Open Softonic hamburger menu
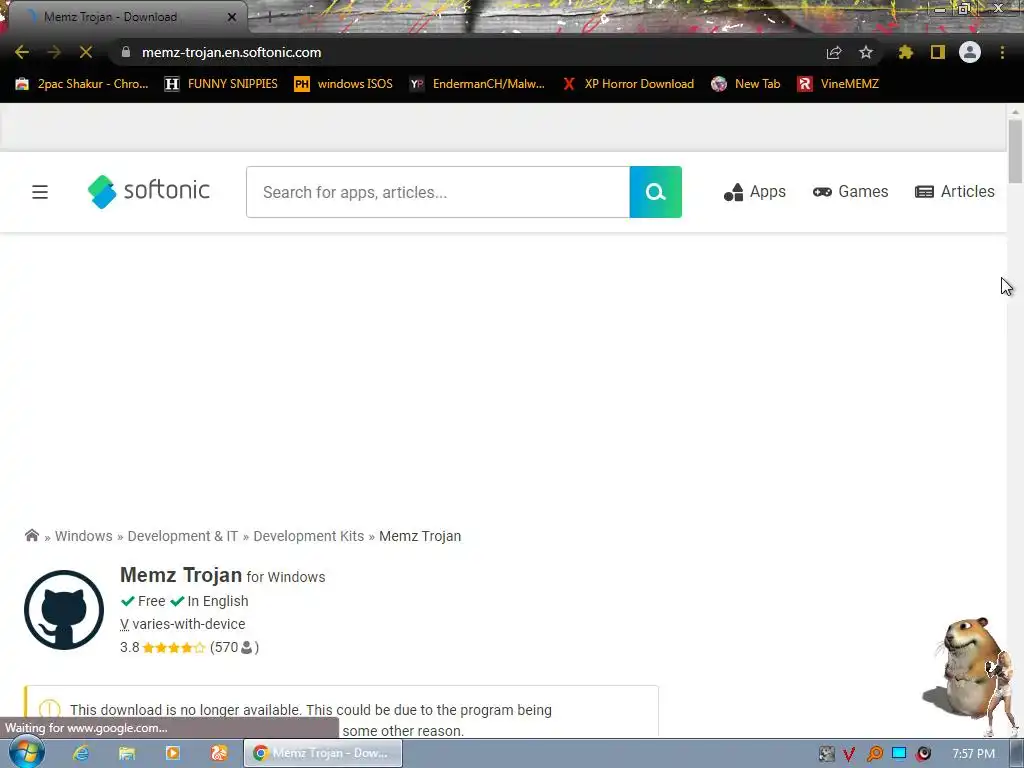The width and height of the screenshot is (1024, 768). click(x=40, y=192)
